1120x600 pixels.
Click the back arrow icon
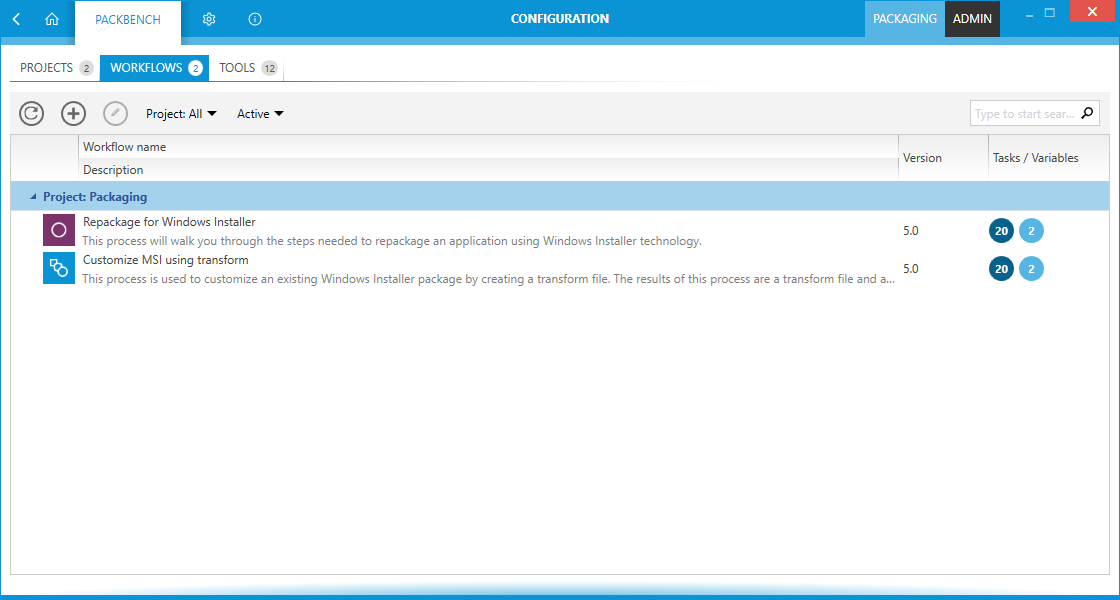[14, 18]
